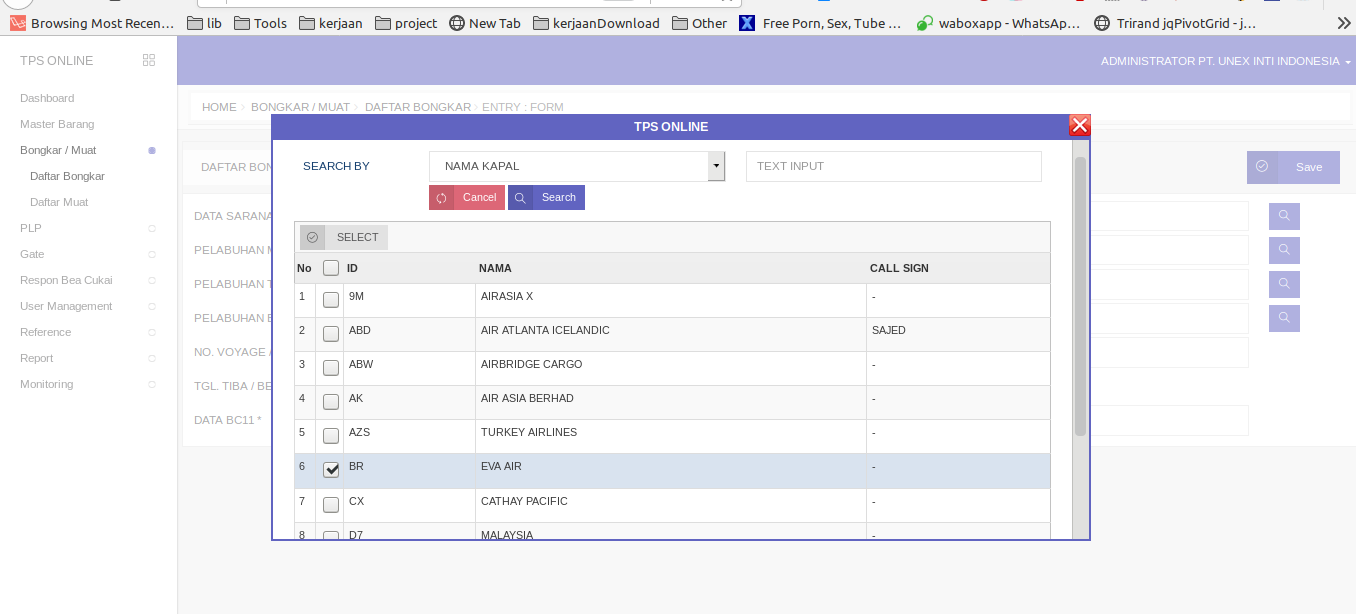Uncheck the EVA AIR row checkbox
This screenshot has width=1356, height=614.
(331, 470)
